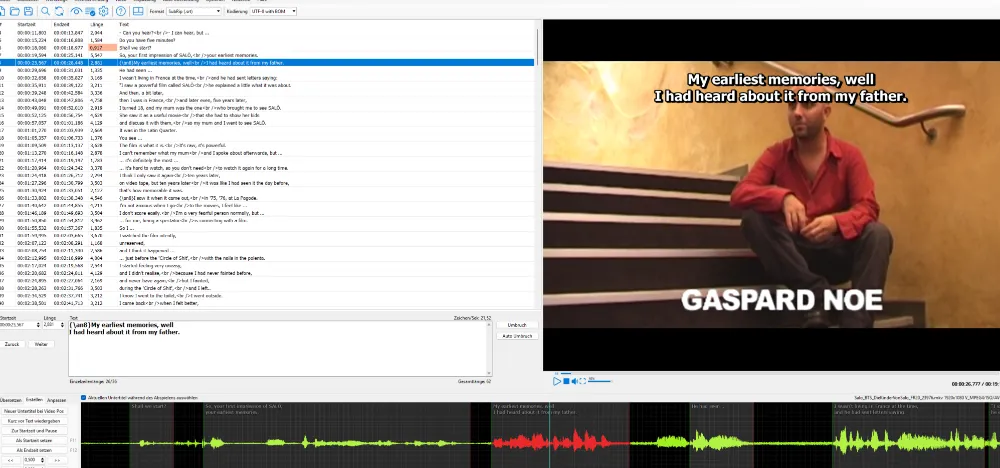Click the Zurück button
The image size is (1000, 468).
coord(12,344)
